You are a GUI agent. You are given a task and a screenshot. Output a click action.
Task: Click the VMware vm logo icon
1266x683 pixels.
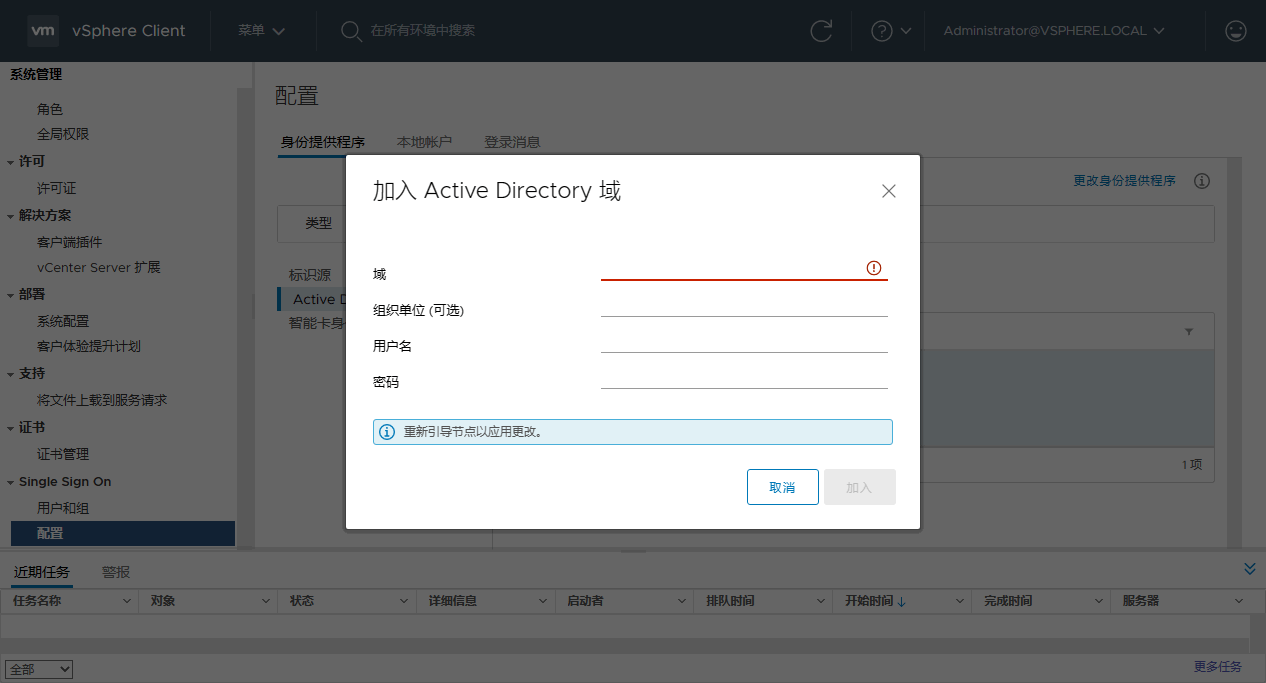click(x=43, y=31)
